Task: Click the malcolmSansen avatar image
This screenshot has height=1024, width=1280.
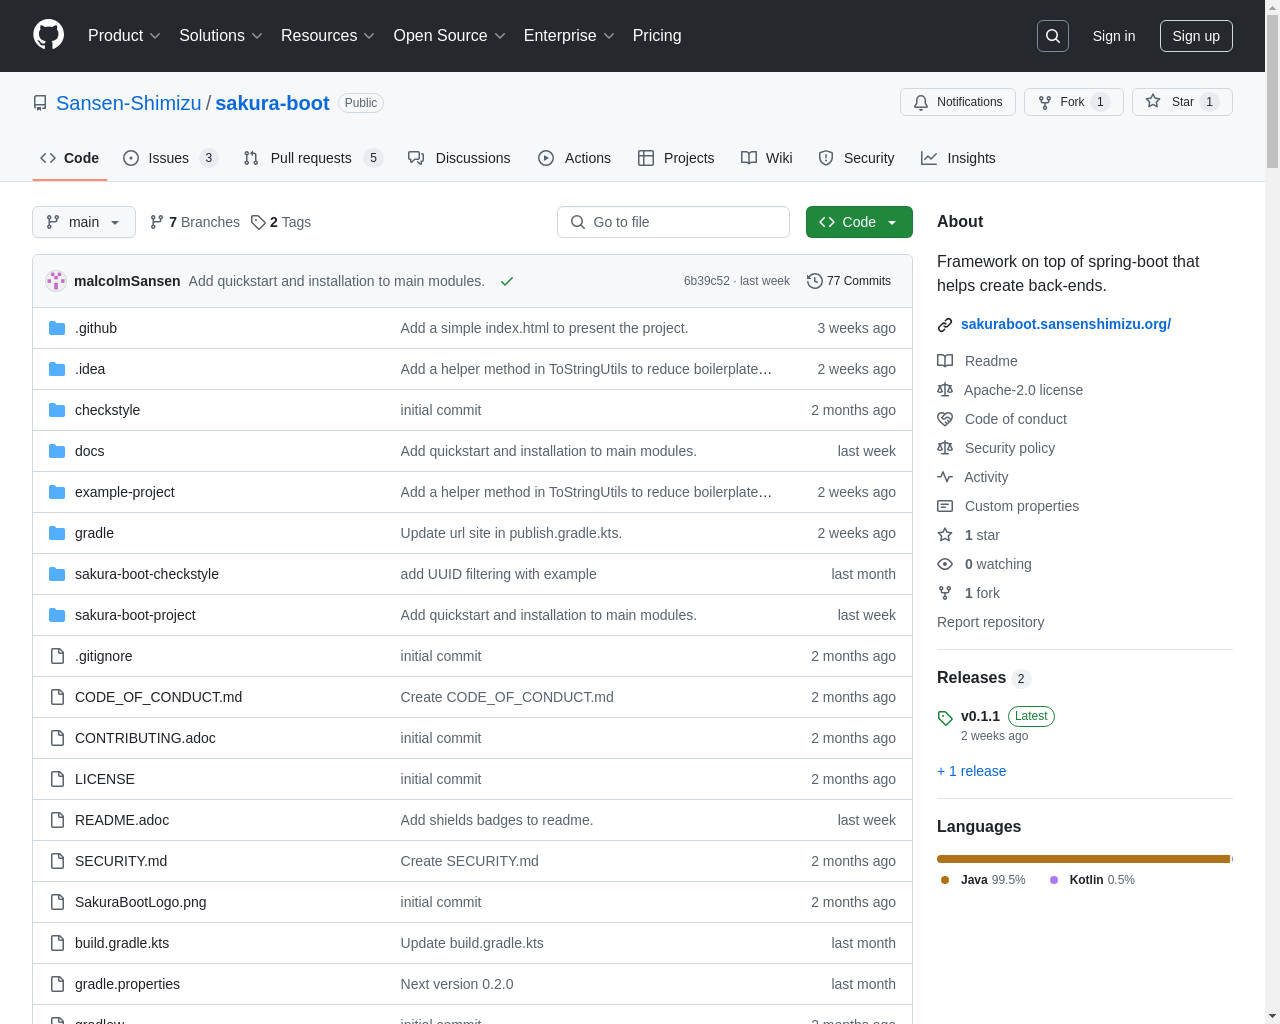Action: (56, 281)
